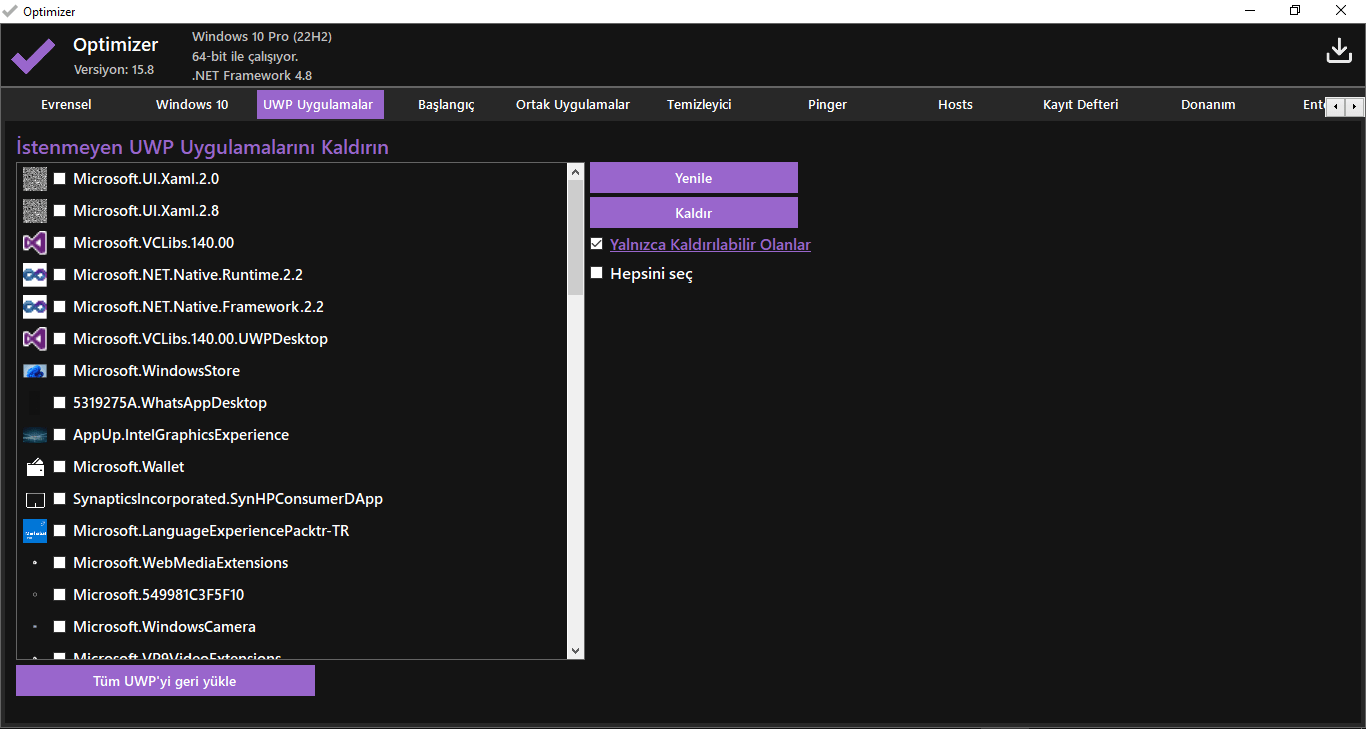Click the Microsoft.WindowsStore icon
This screenshot has width=1366, height=729.
35,371
